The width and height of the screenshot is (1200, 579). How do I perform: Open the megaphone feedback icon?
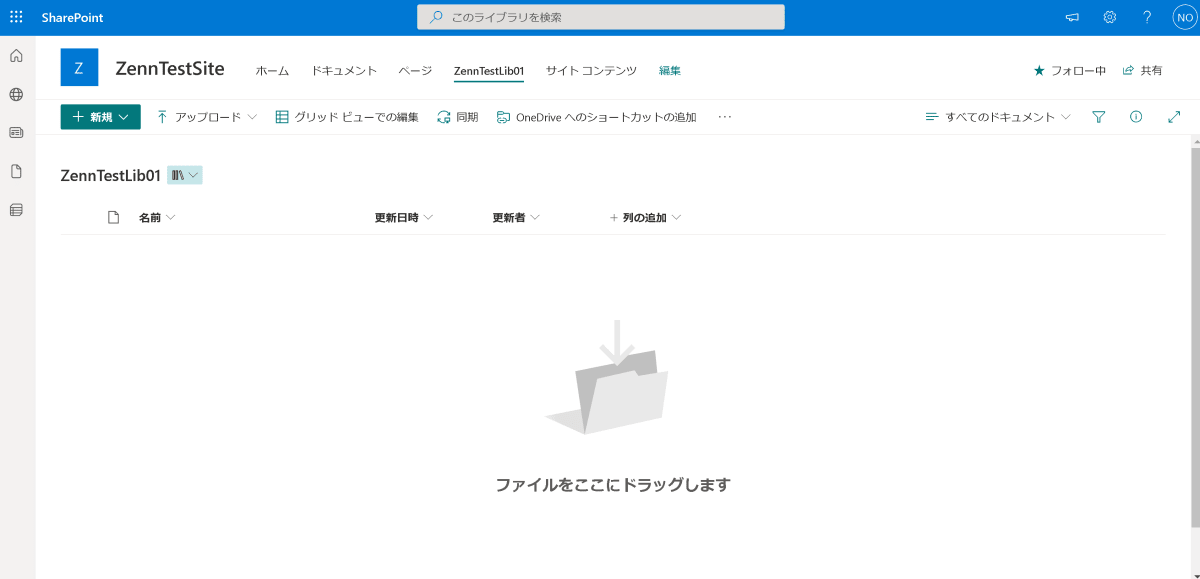[x=1072, y=17]
